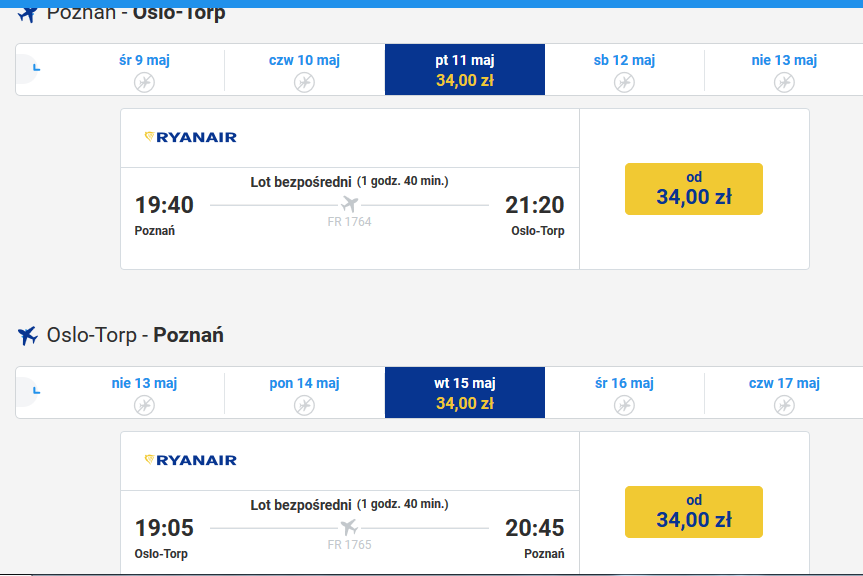
Task: Select the wt 15 maj date tab
Action: click(x=465, y=393)
